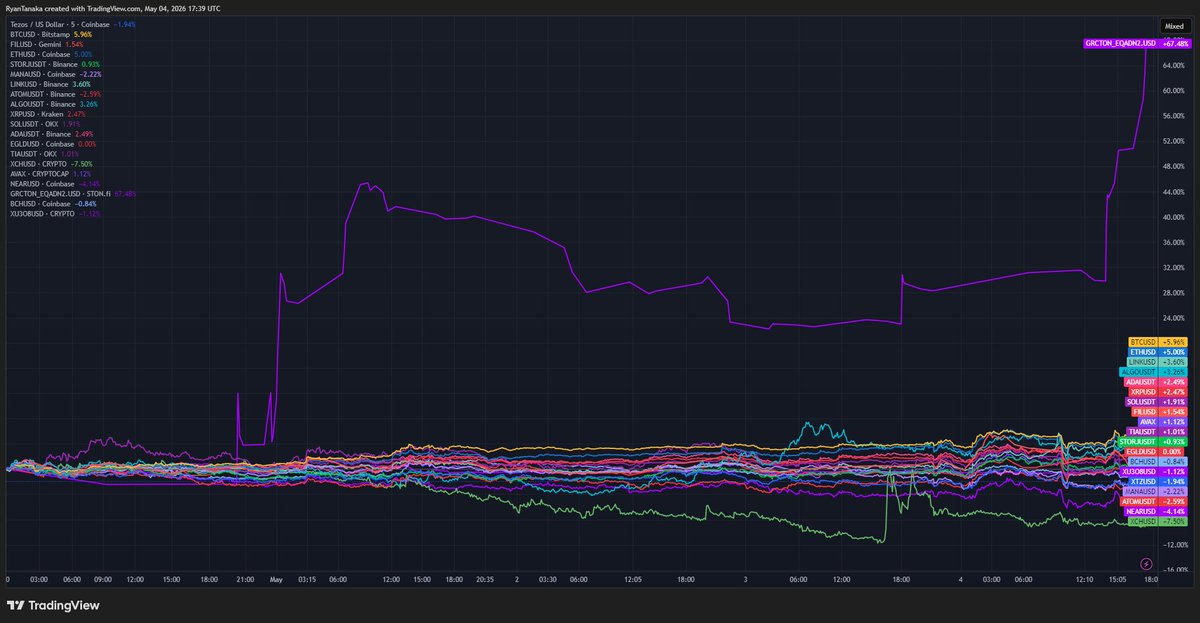Select the ETHUSD · Coinbase legend row
Viewport: 1200px width, 623px height.
(x=51, y=54)
